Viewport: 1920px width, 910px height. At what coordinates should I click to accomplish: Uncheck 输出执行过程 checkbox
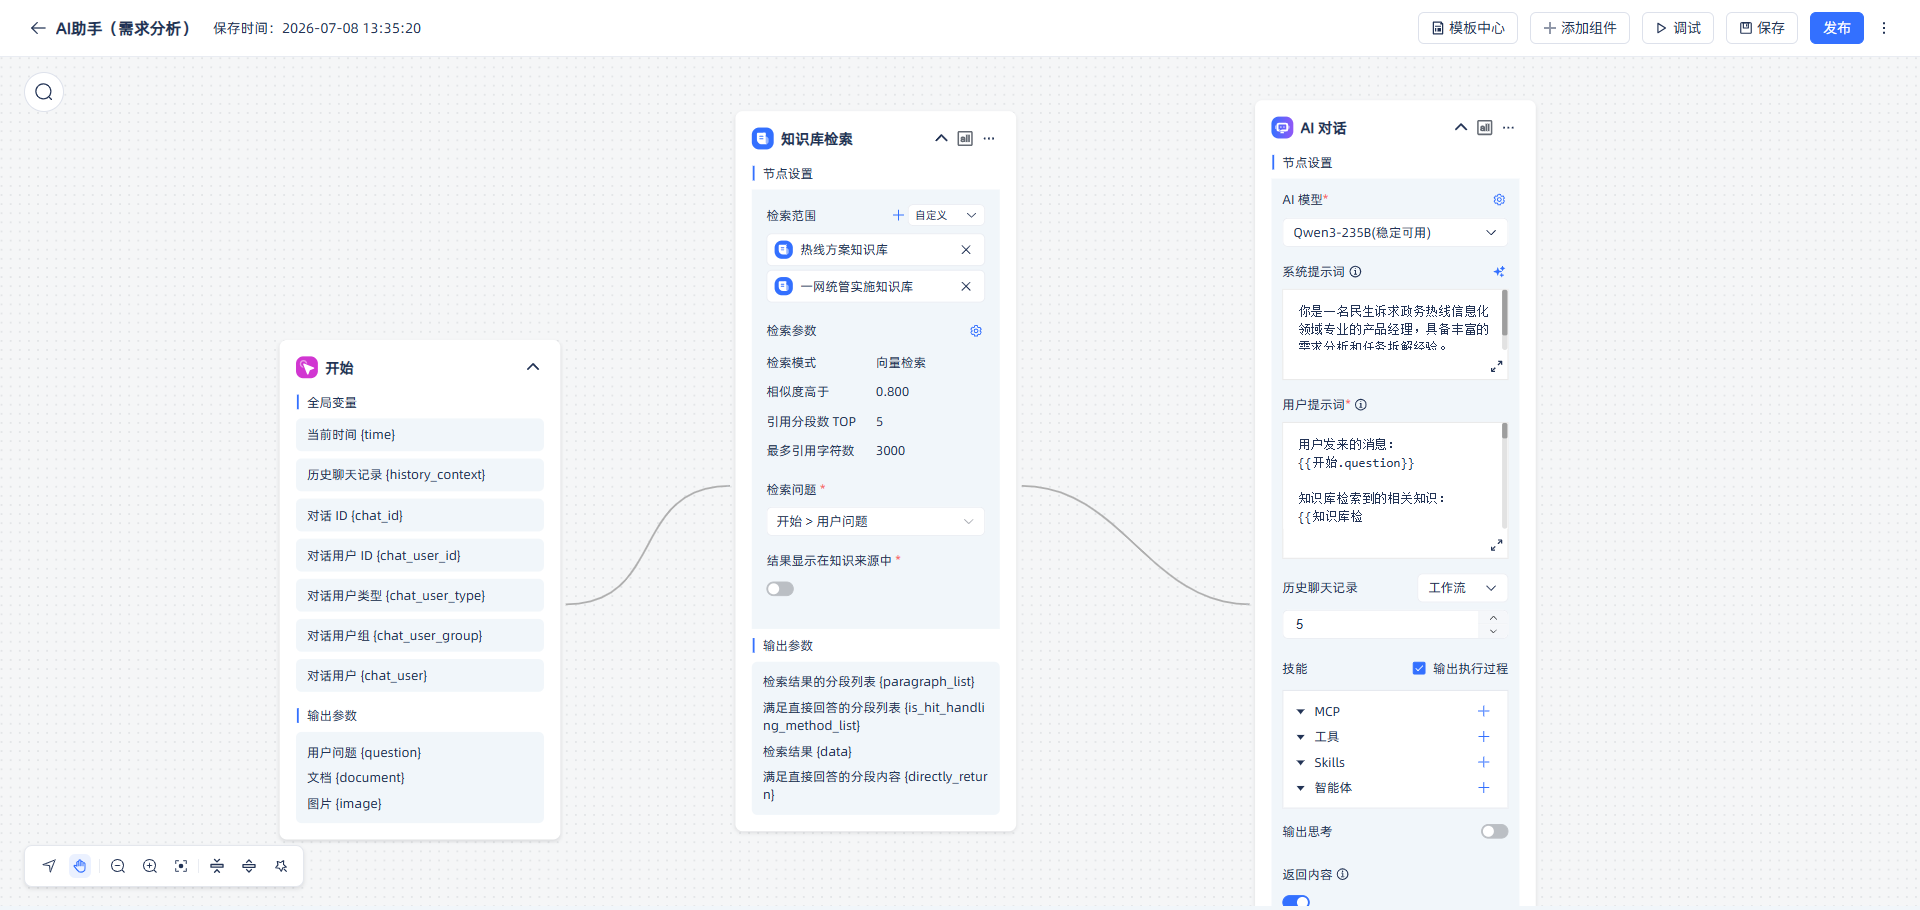pos(1419,668)
